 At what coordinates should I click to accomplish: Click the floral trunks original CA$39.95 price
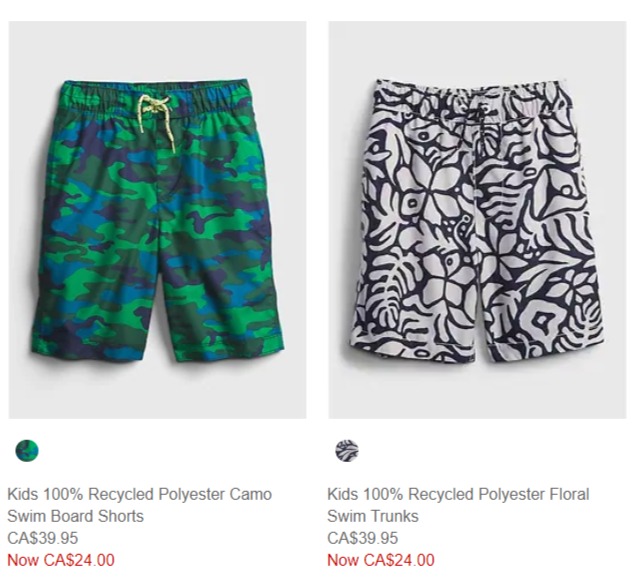(362, 538)
